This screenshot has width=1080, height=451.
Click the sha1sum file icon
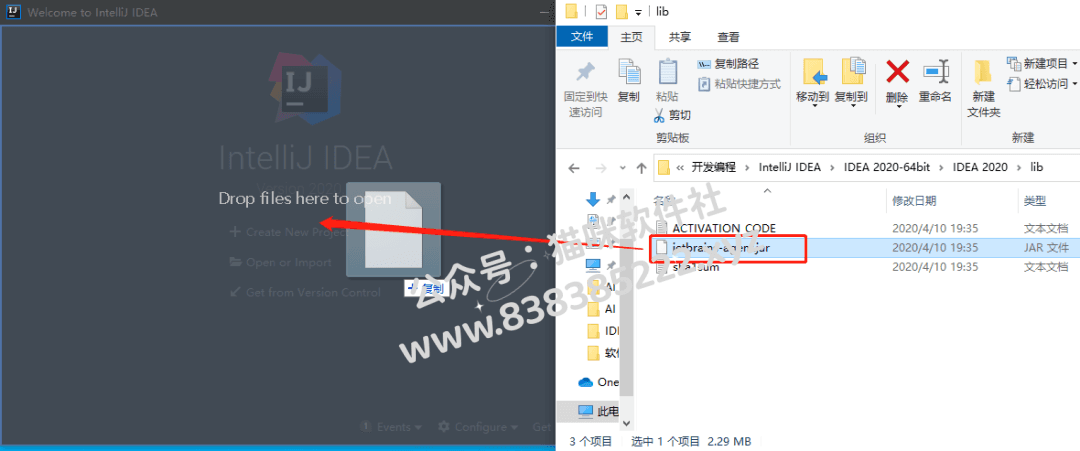[x=661, y=267]
